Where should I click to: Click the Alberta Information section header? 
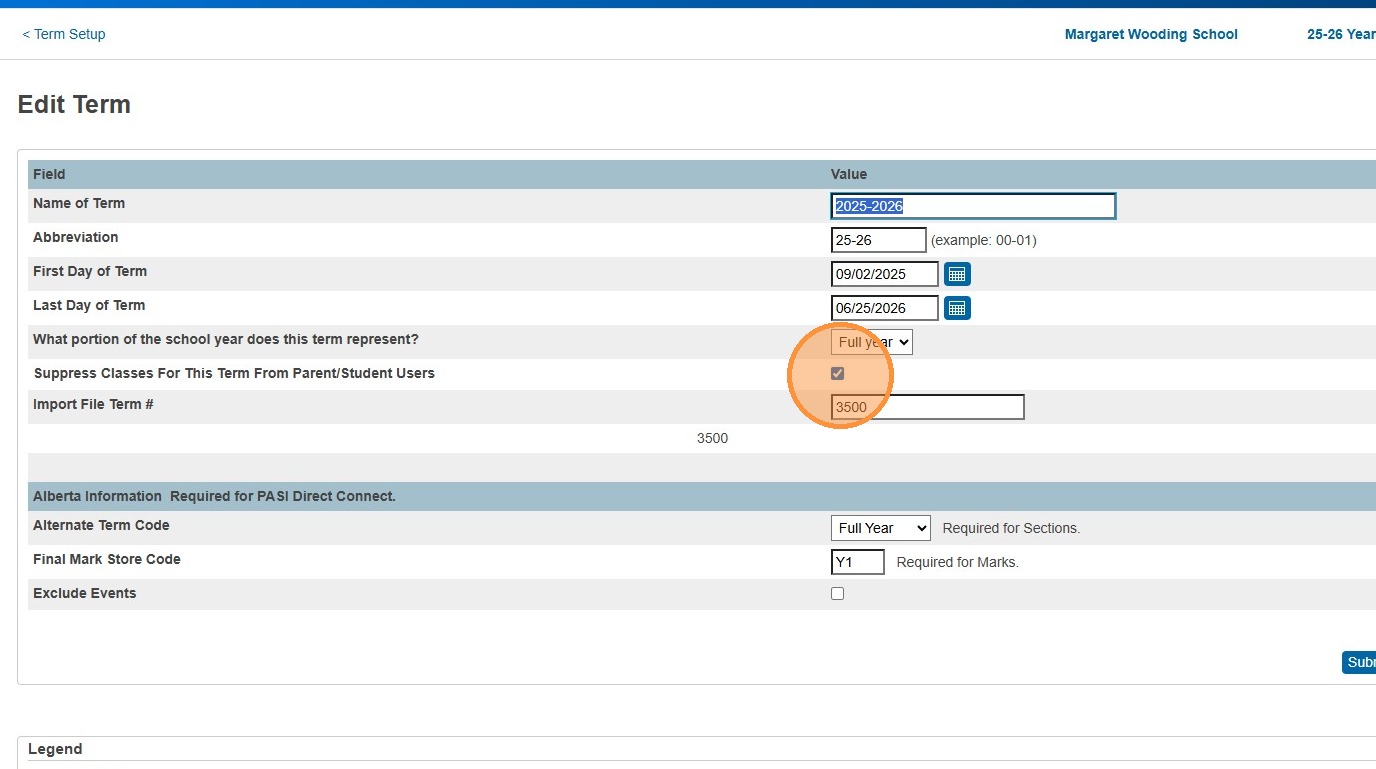click(214, 496)
